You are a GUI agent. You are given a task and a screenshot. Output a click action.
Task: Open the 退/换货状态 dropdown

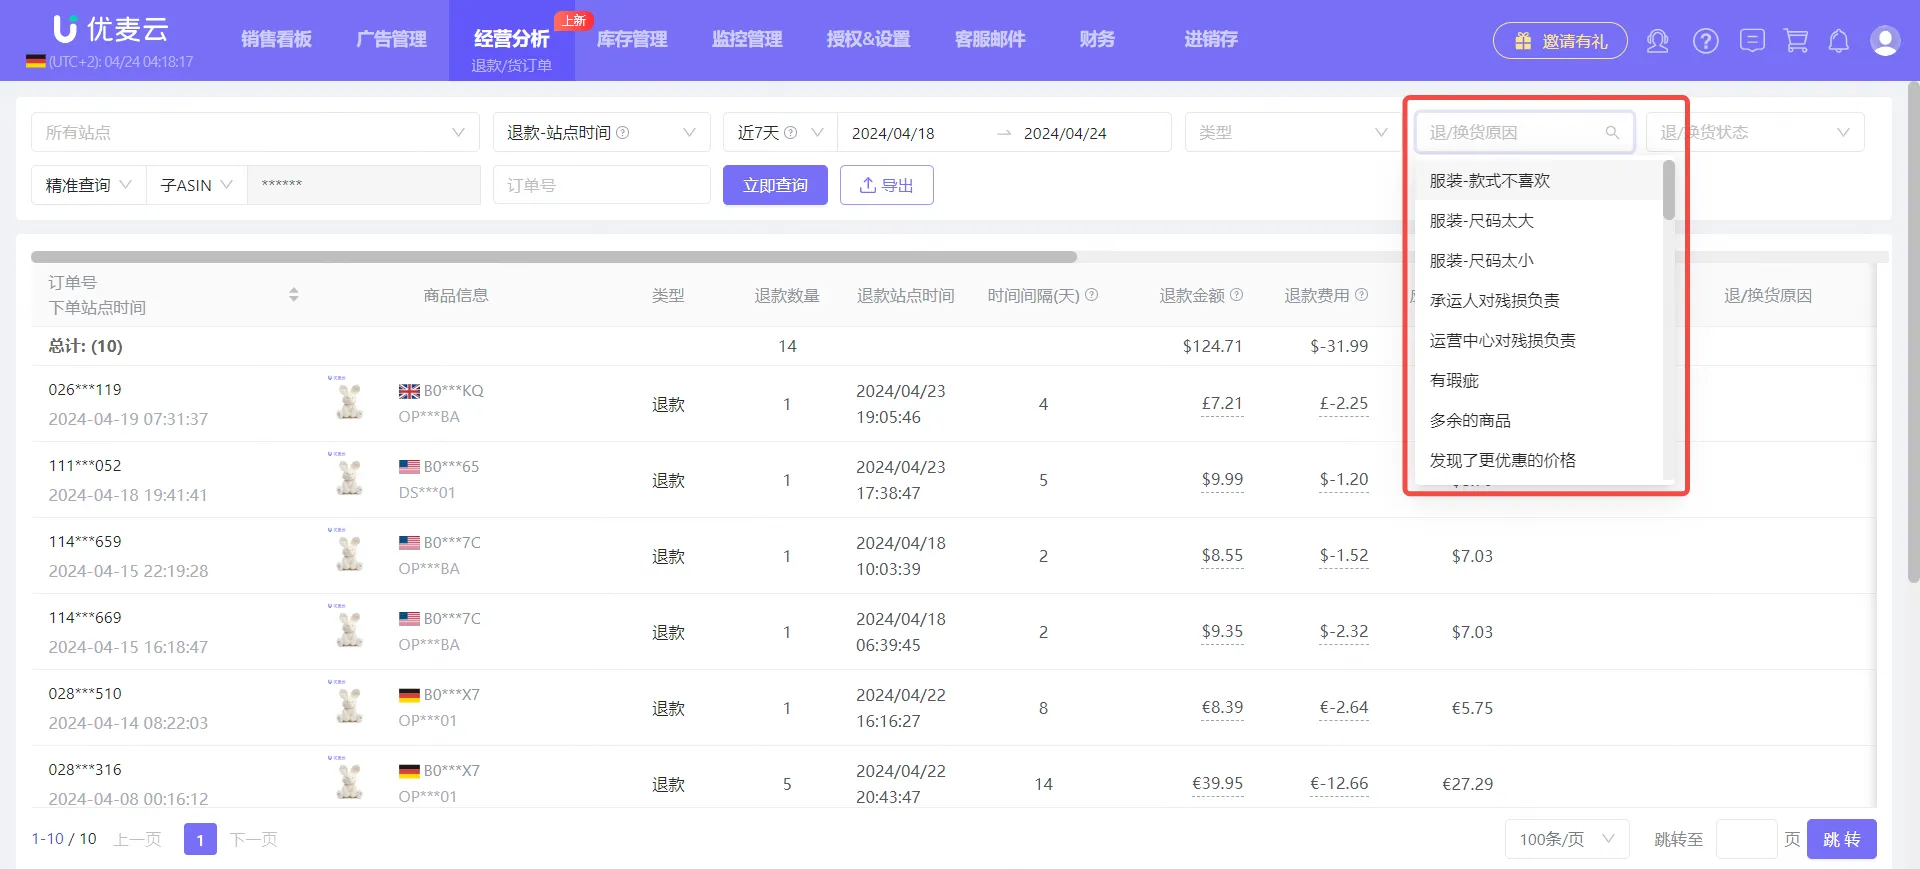point(1755,132)
